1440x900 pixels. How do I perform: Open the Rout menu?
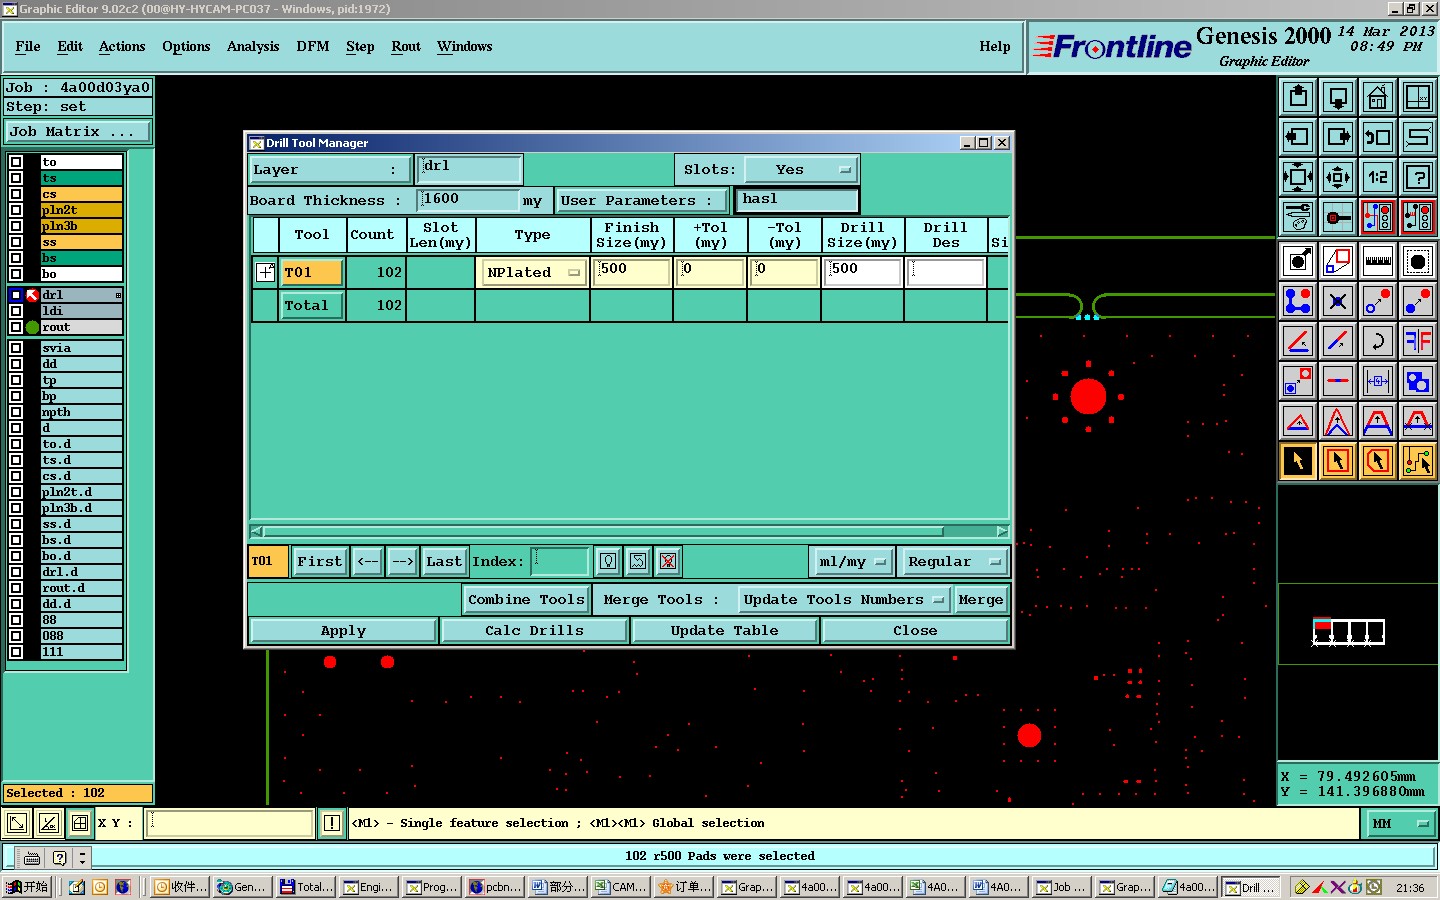click(406, 46)
